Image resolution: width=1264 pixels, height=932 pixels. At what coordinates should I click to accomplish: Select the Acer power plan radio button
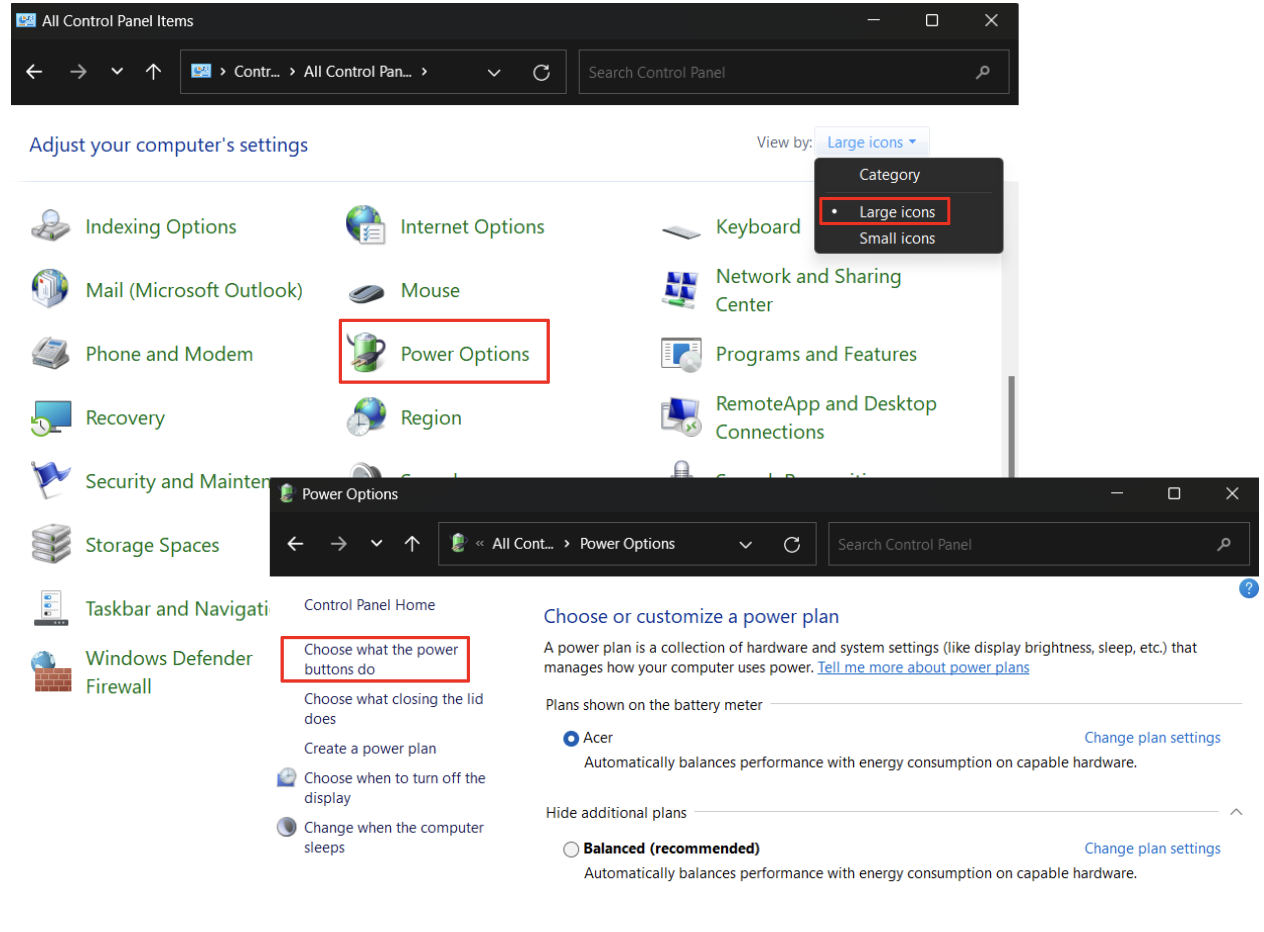(571, 738)
